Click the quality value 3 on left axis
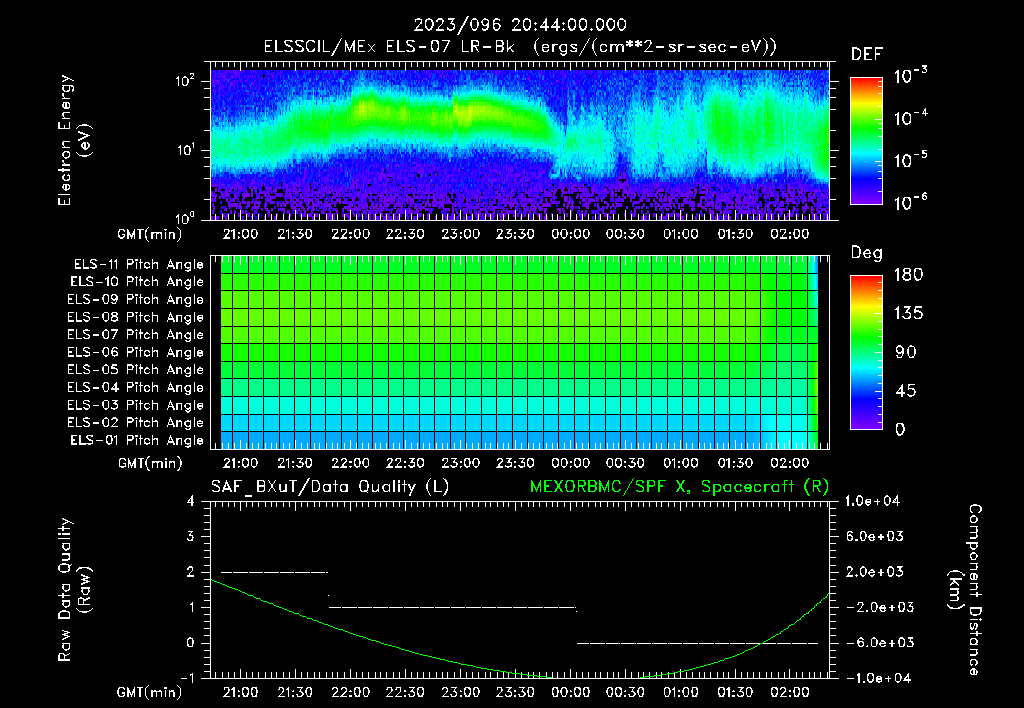Screen dimensions: 1024x708 click(x=191, y=537)
